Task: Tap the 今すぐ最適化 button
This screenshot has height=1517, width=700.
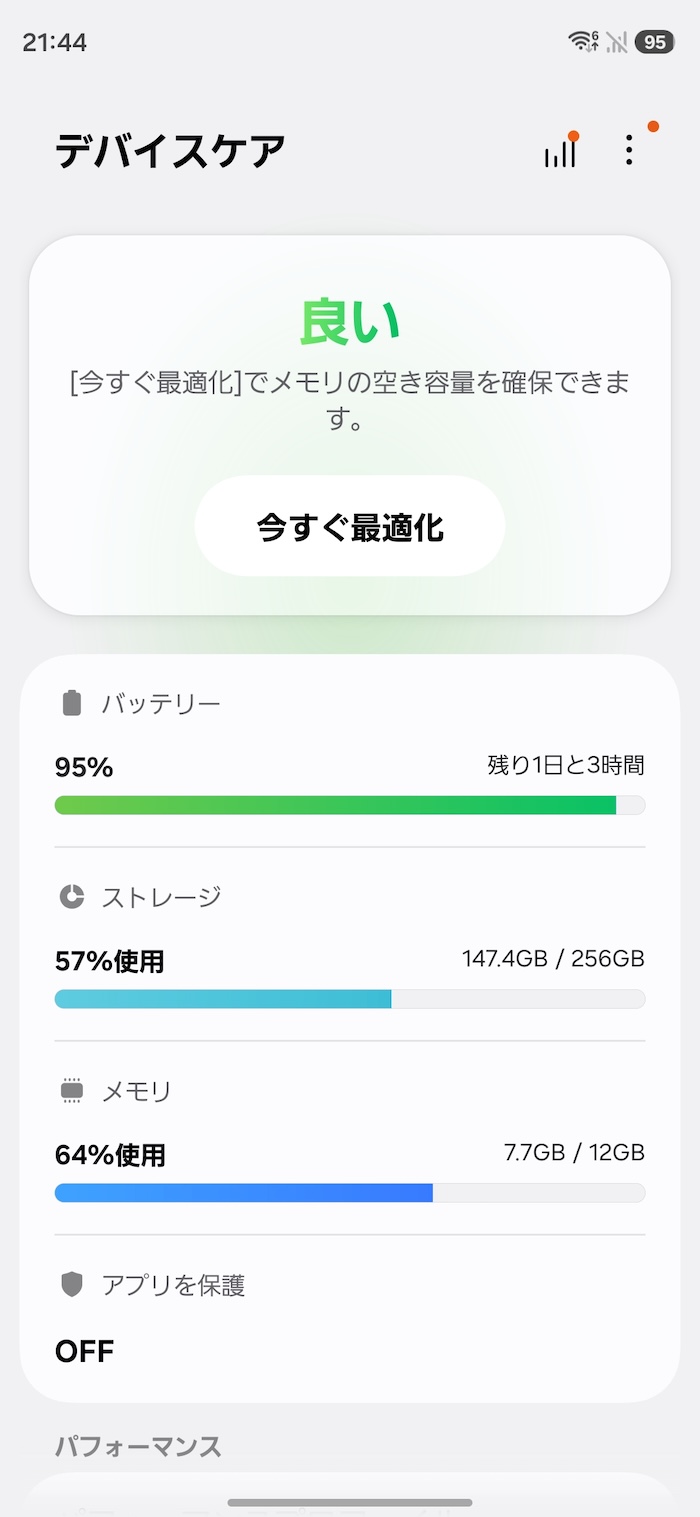Action: coord(348,526)
